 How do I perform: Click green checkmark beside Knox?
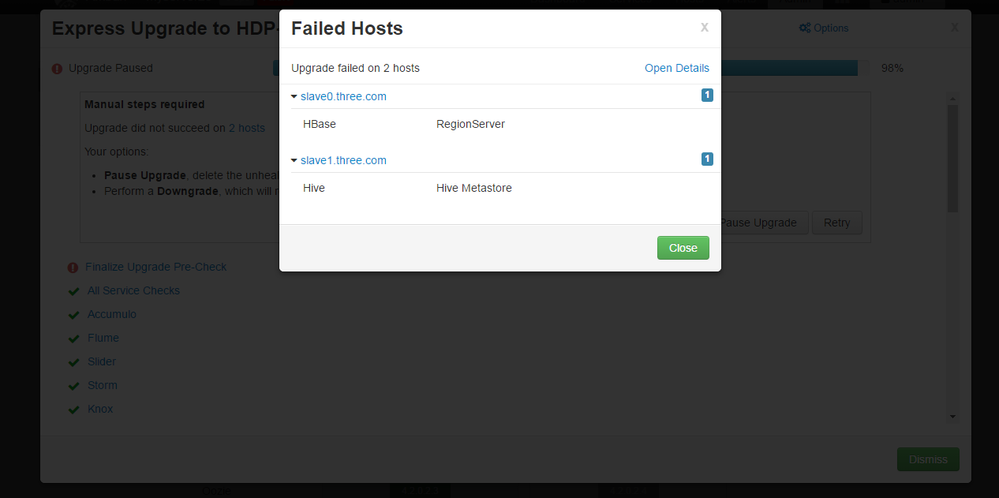pyautogui.click(x=73, y=410)
